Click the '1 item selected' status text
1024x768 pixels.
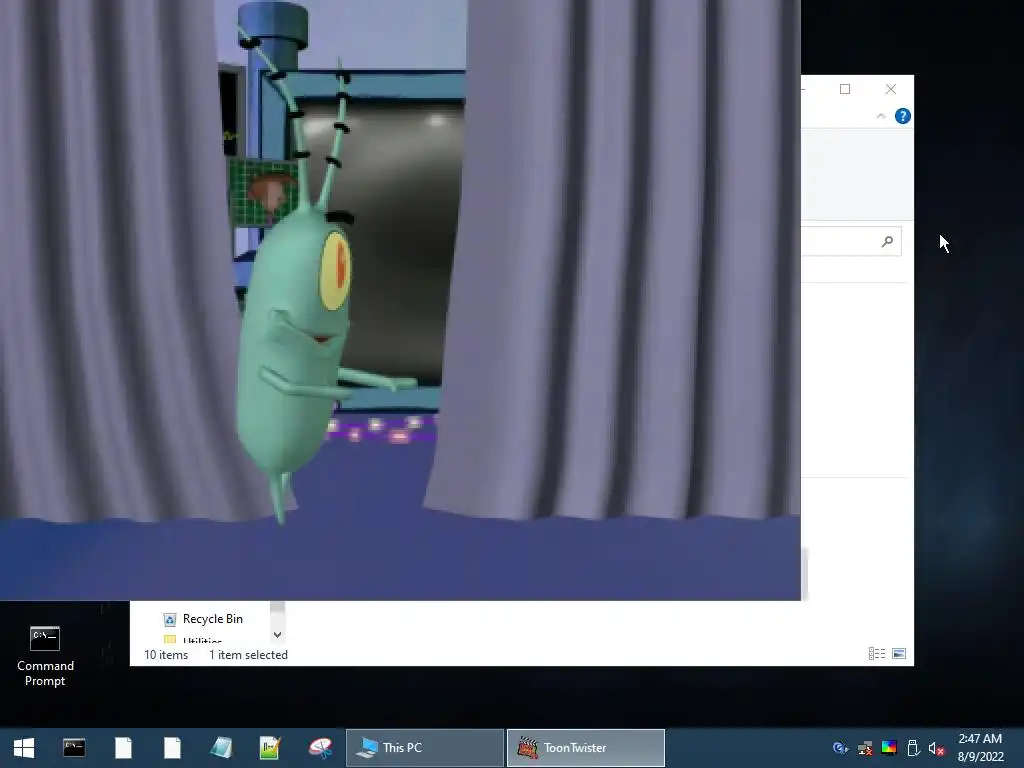tap(248, 655)
